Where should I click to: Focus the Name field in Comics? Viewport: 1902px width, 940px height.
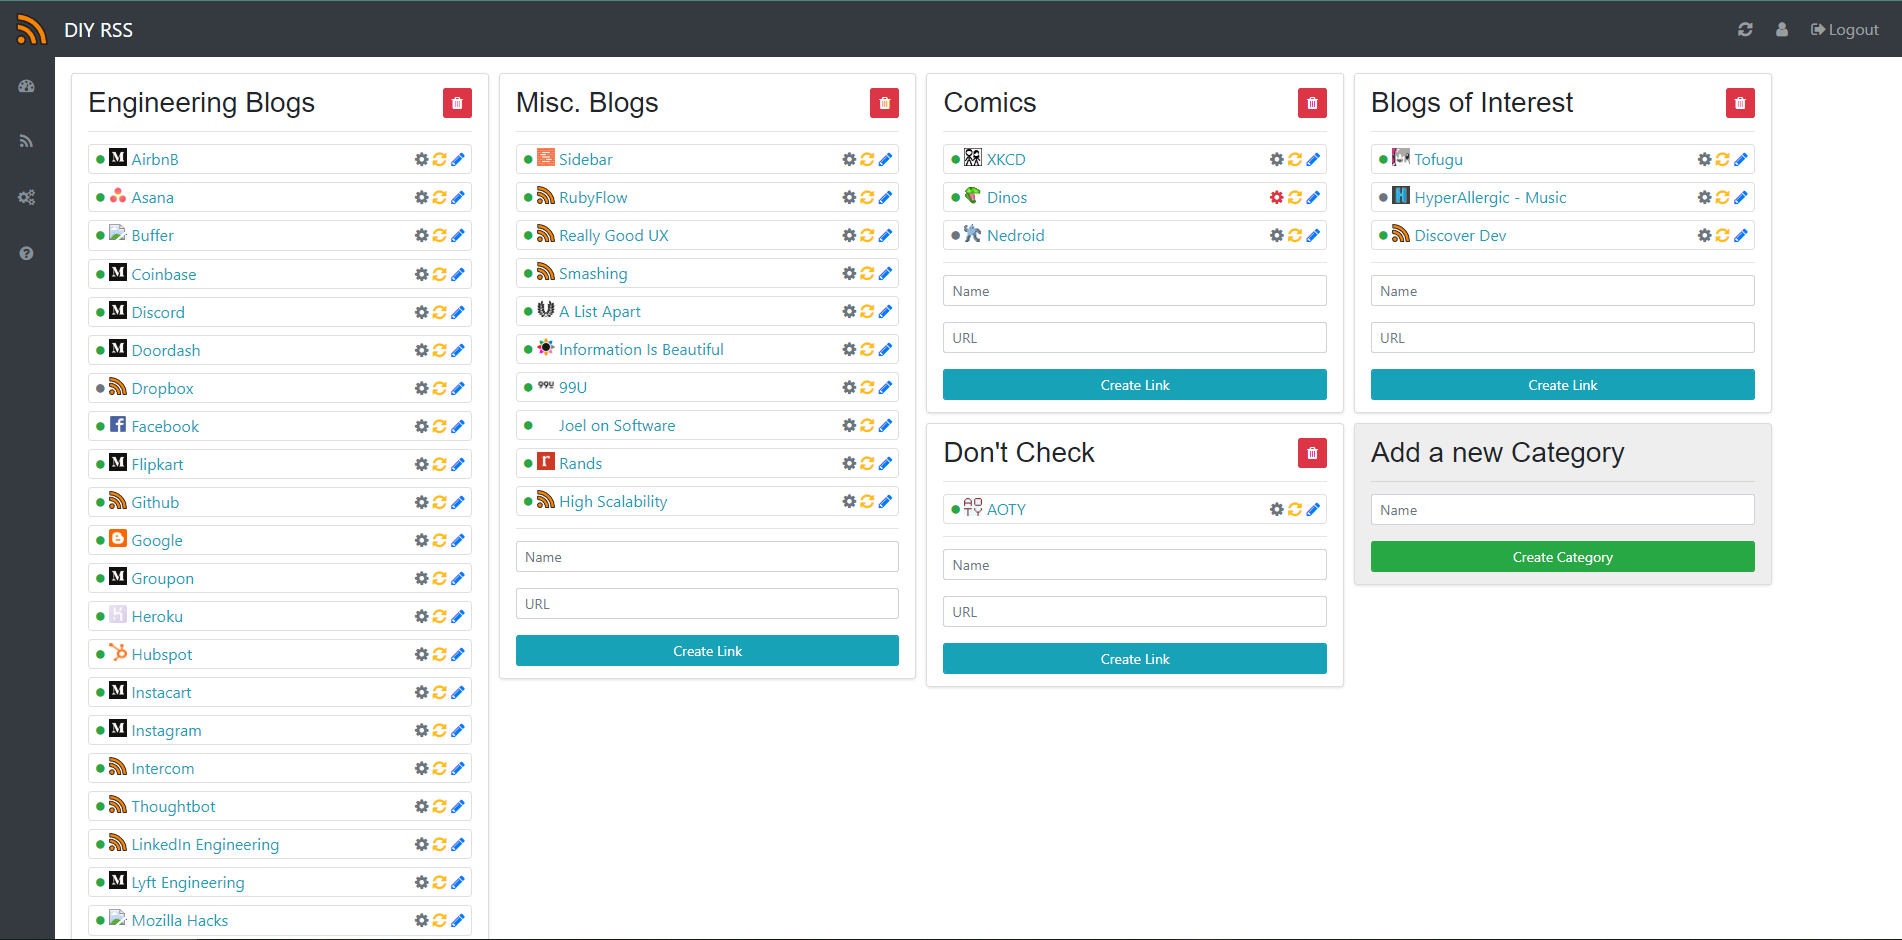pos(1135,291)
